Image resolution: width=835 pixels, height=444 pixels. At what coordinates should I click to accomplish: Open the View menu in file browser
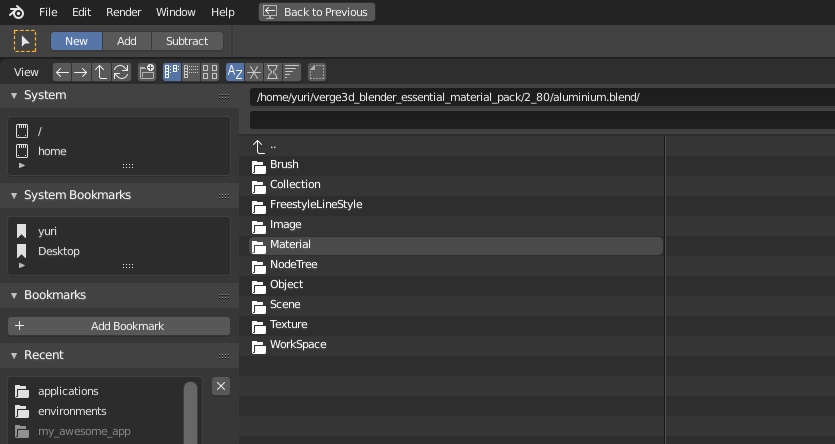[26, 72]
